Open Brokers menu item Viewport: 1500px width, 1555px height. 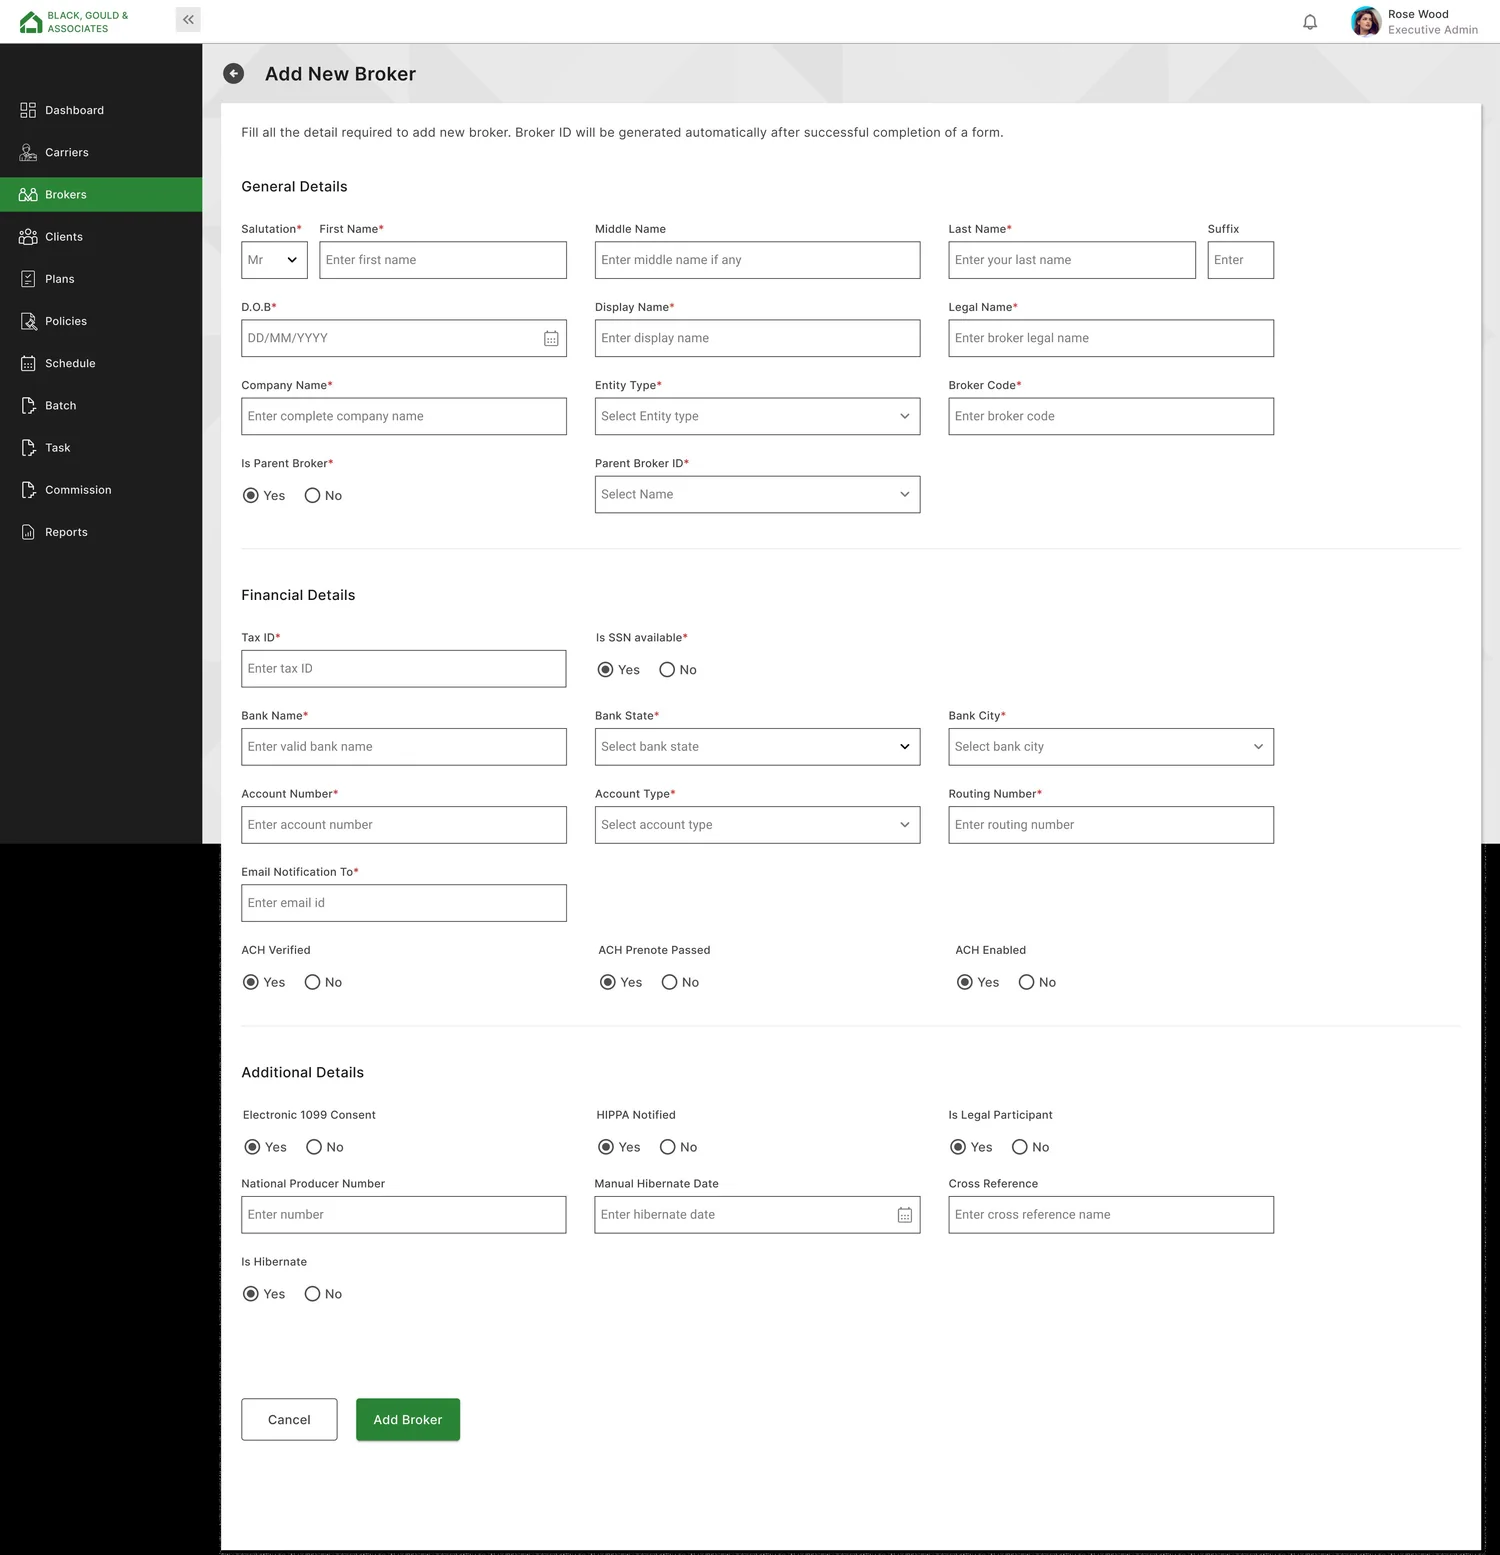click(101, 194)
